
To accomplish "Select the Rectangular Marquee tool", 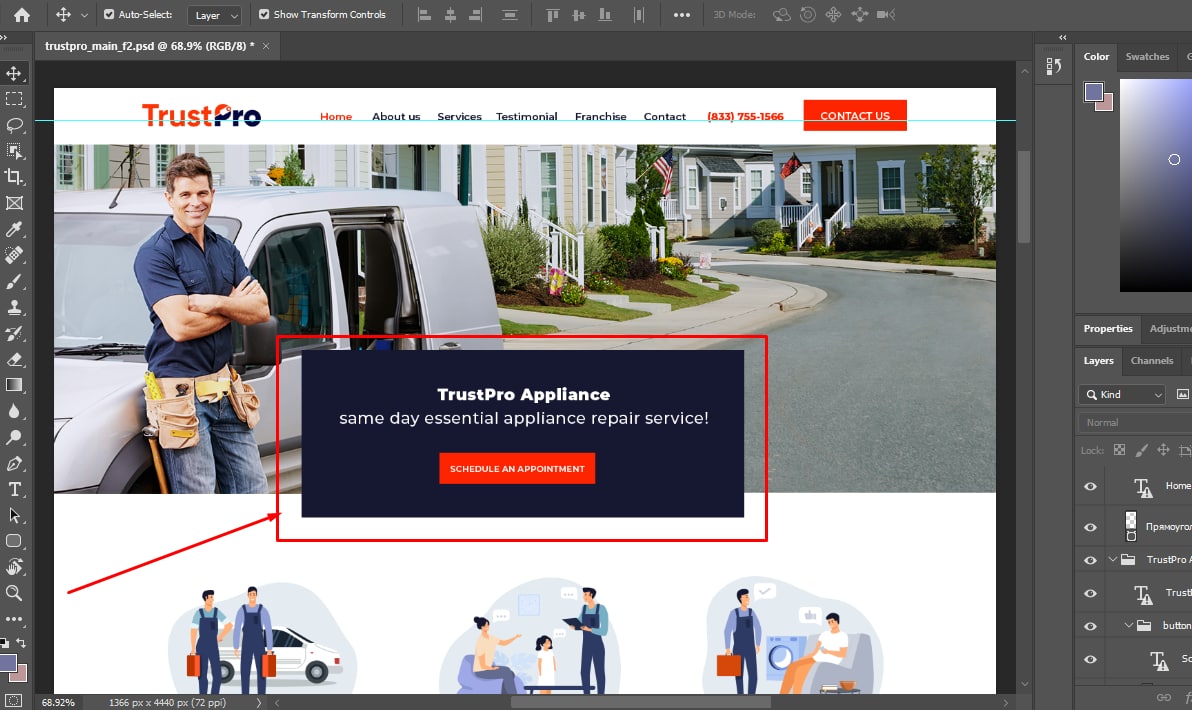I will click(x=14, y=99).
